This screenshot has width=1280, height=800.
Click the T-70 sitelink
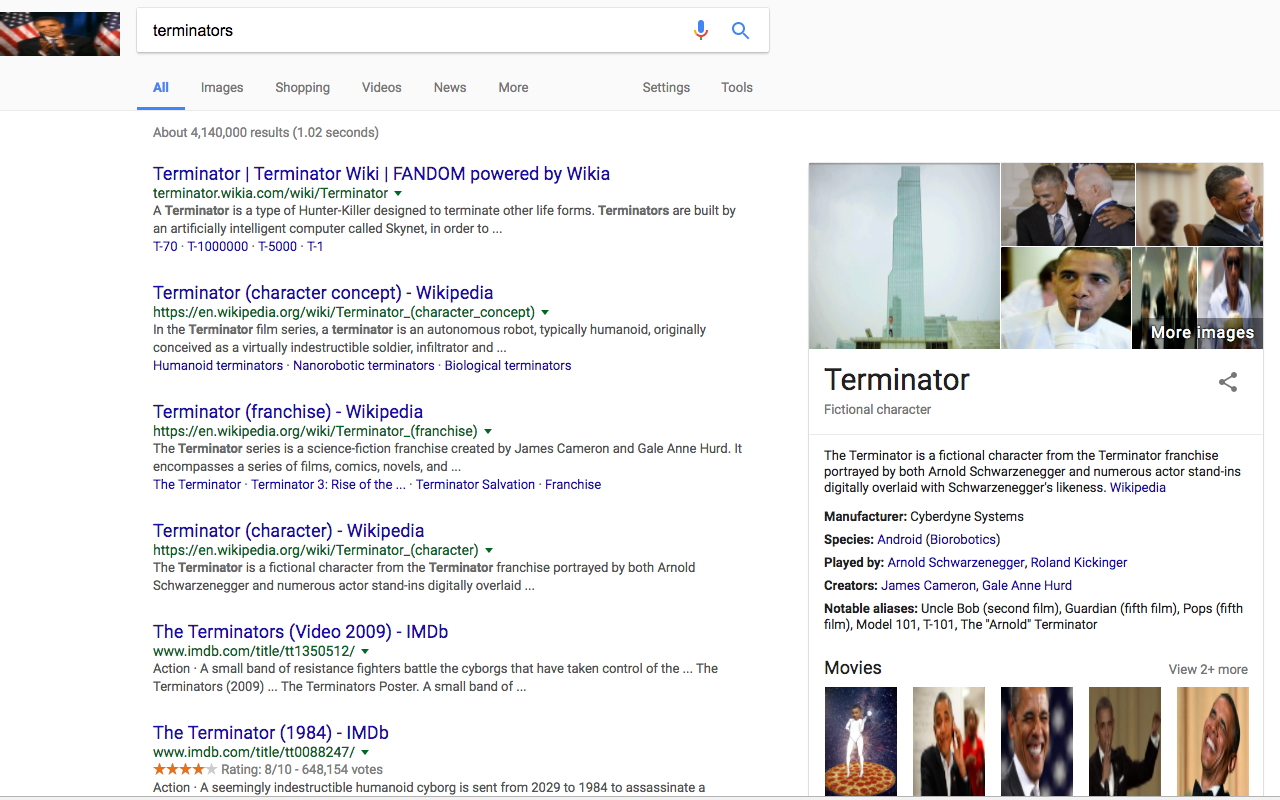pyautogui.click(x=165, y=247)
